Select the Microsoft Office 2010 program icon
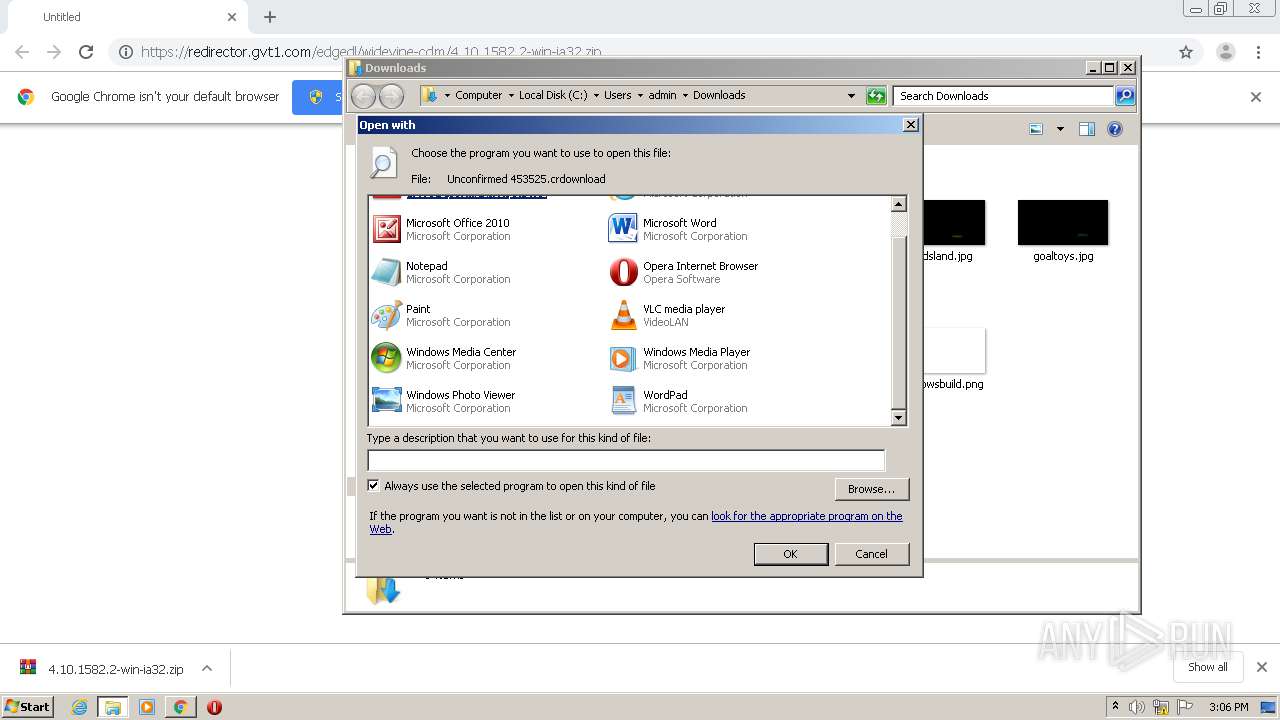This screenshot has height=720, width=1280. tap(386, 229)
